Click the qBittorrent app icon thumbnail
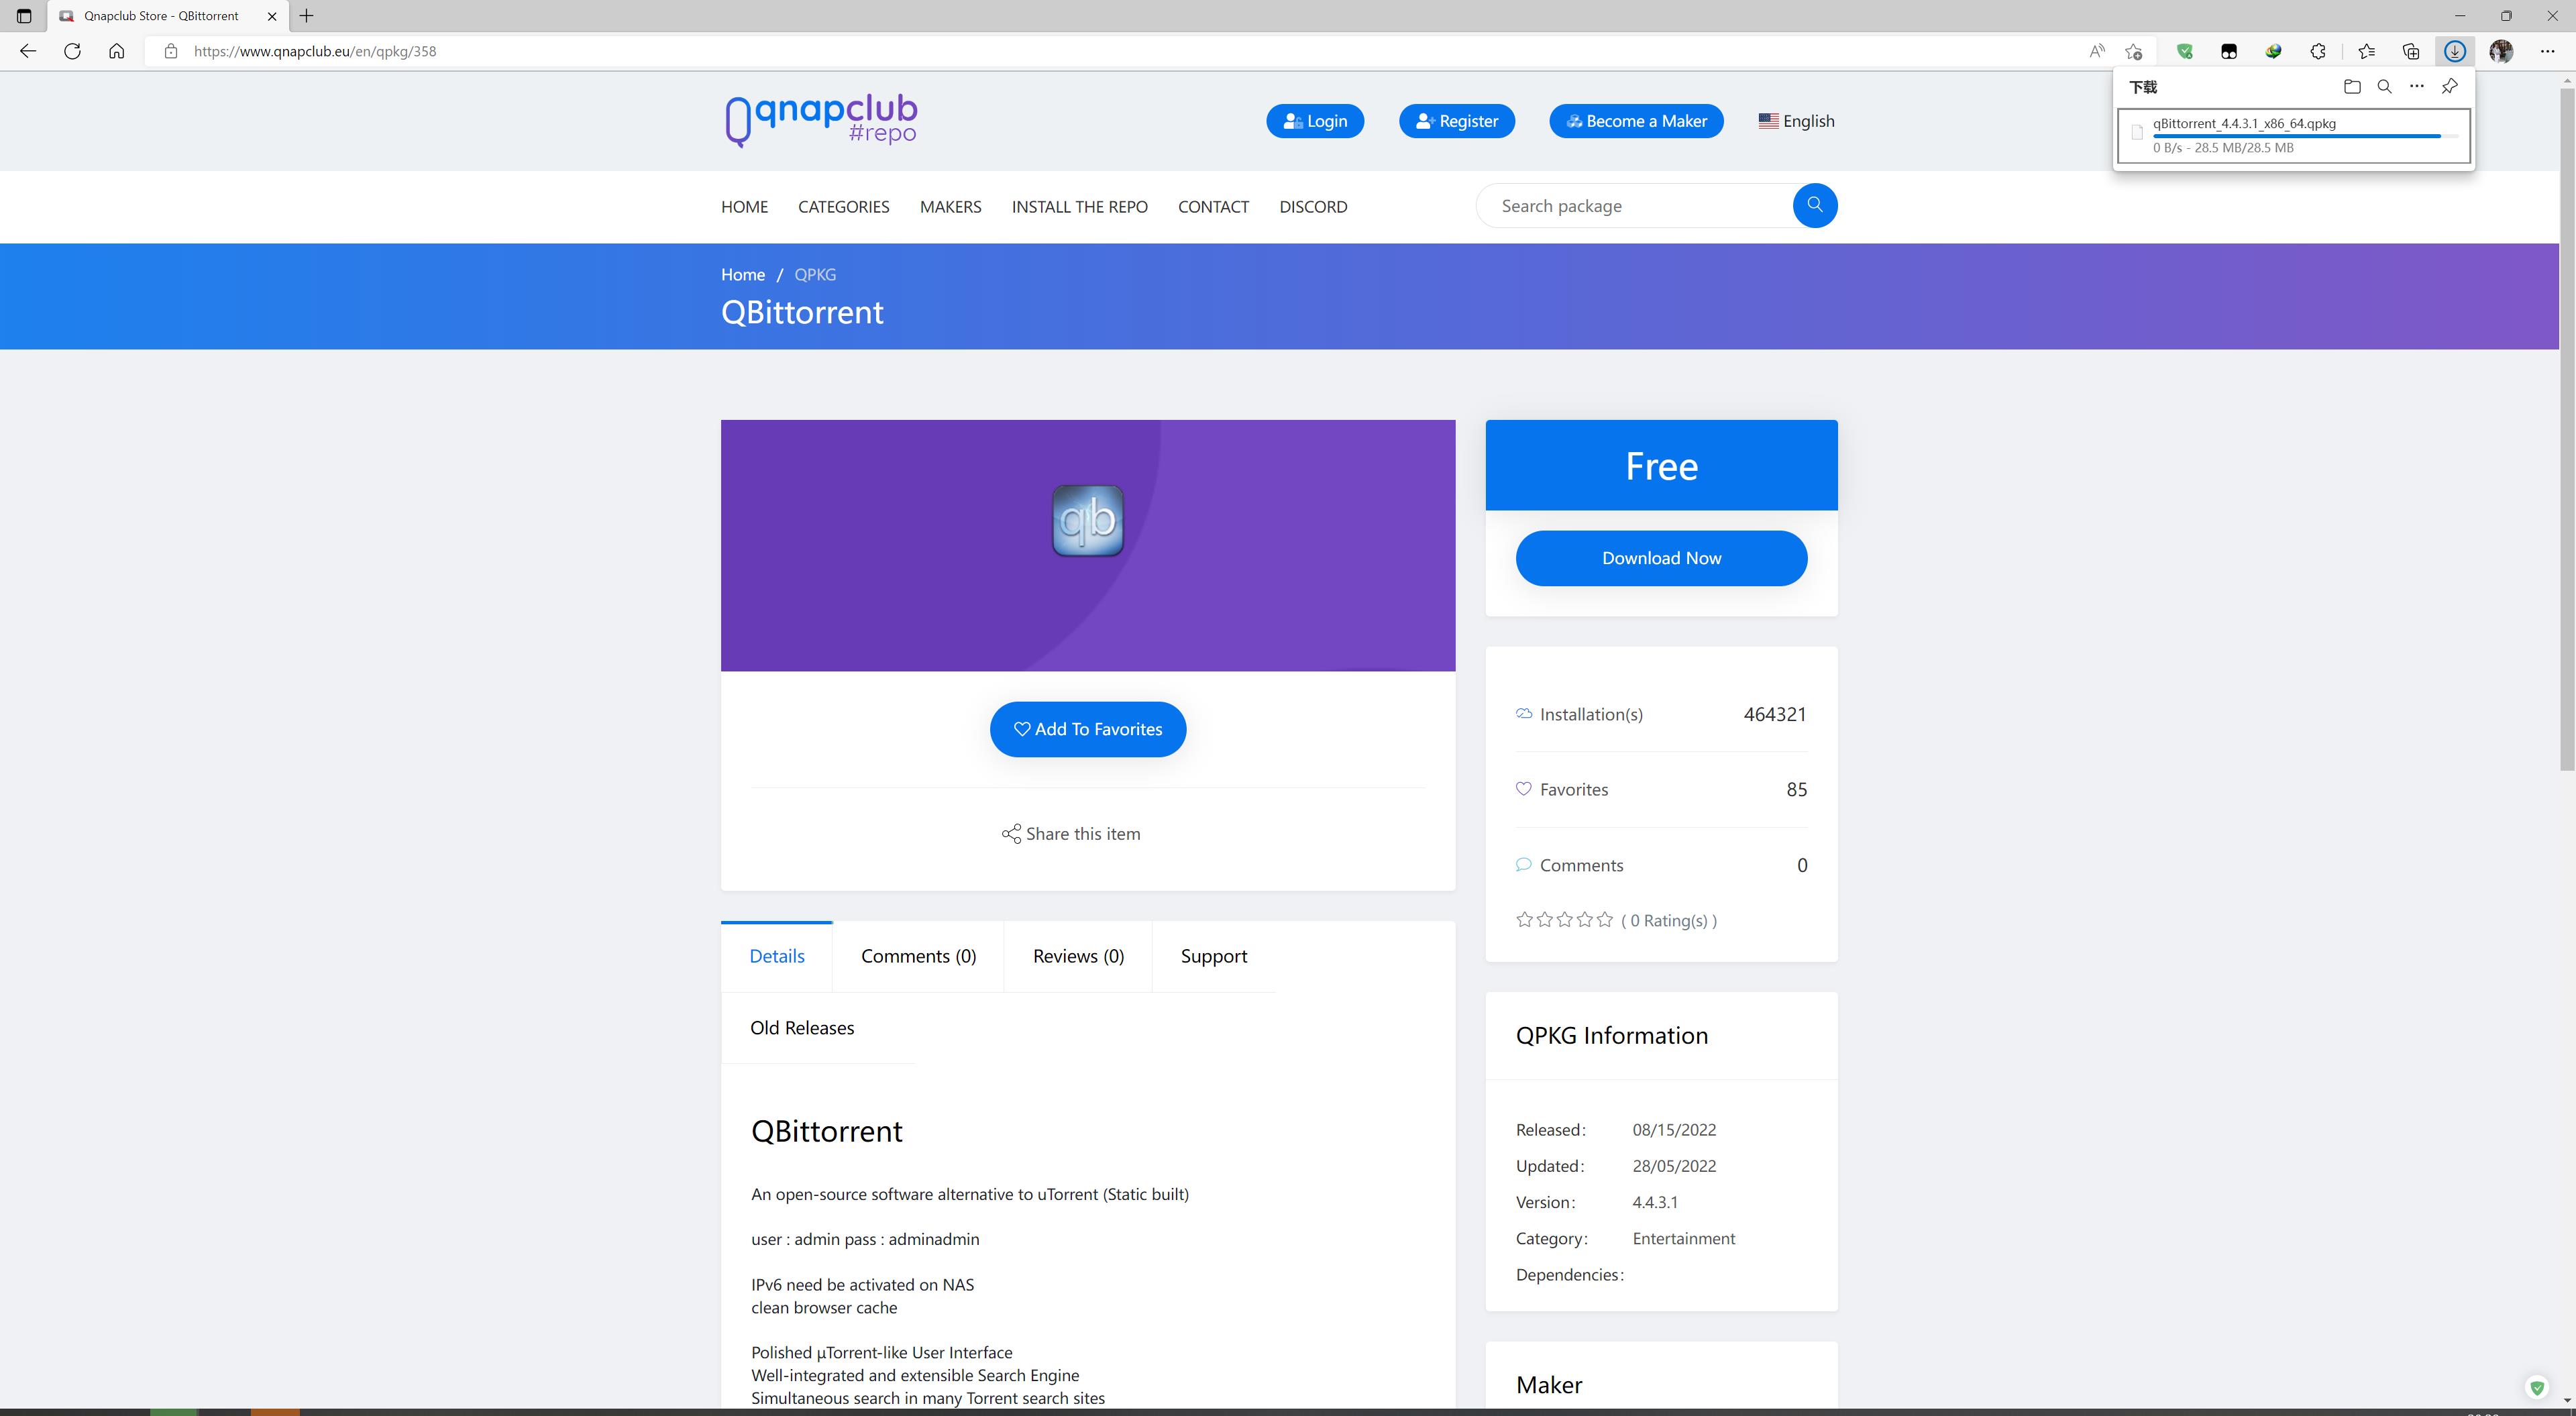The width and height of the screenshot is (2576, 1416). (x=1088, y=520)
